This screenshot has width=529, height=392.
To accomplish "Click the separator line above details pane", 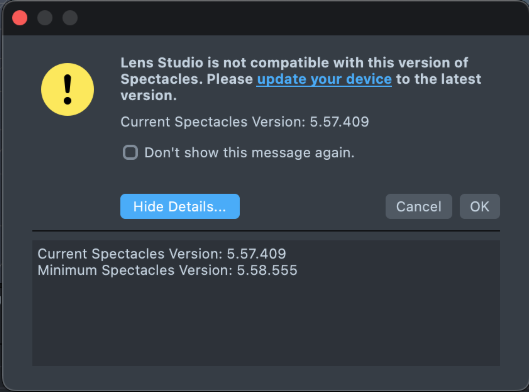I will pyautogui.click(x=266, y=231).
